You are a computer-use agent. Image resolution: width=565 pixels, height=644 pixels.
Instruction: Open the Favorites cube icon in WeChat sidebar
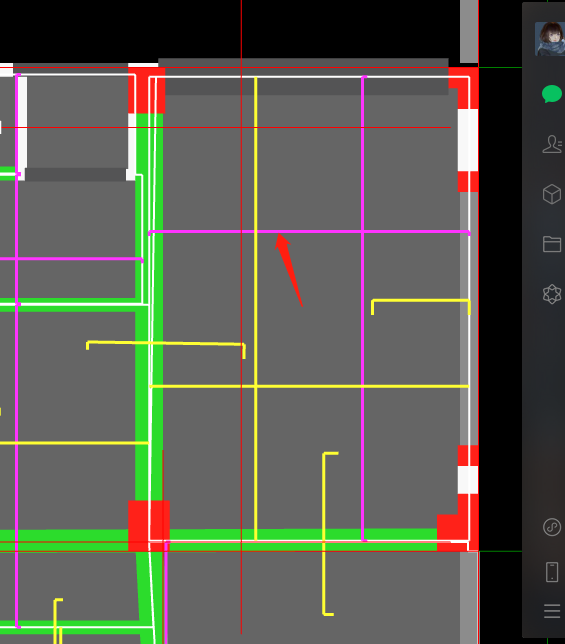click(x=552, y=194)
